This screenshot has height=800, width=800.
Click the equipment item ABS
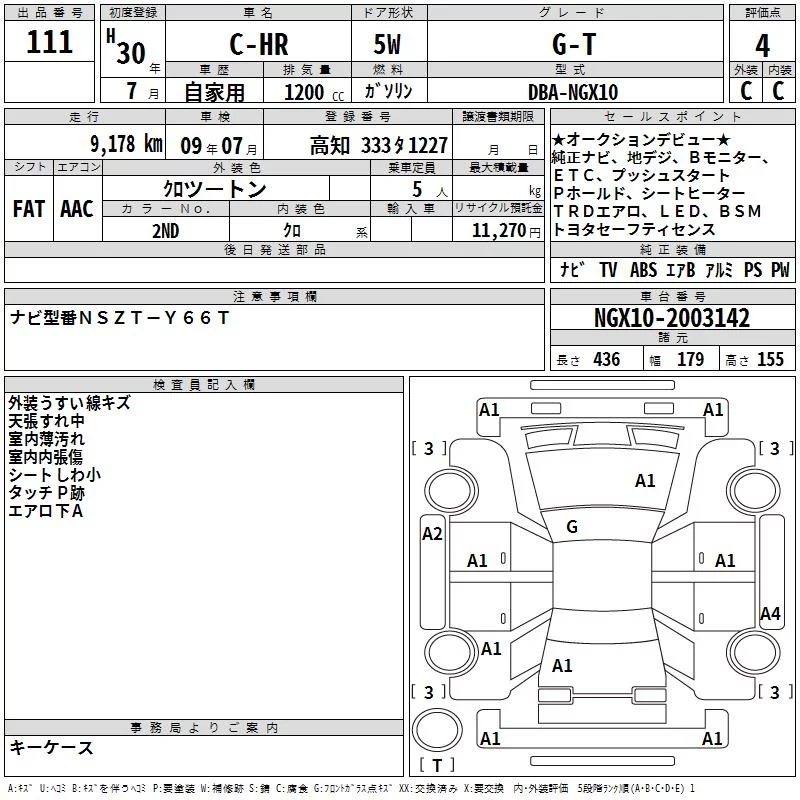[643, 269]
